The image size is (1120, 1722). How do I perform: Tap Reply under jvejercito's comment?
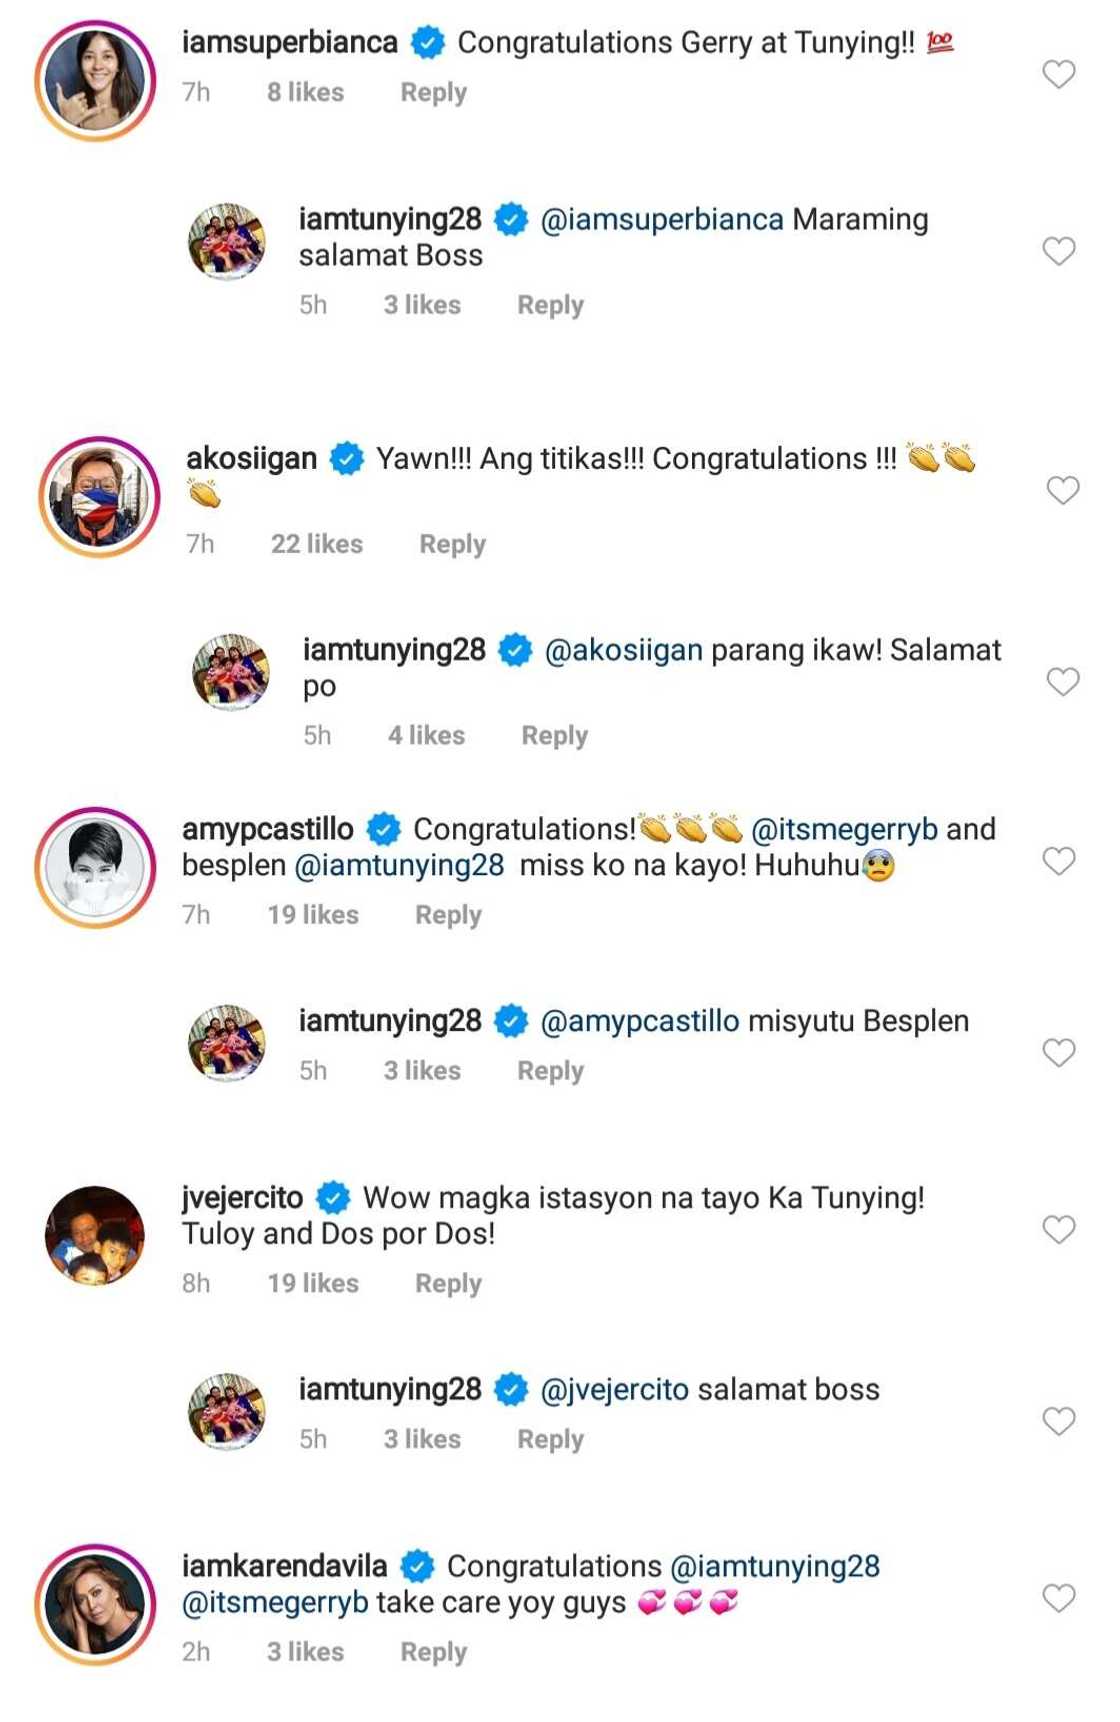(x=448, y=1282)
